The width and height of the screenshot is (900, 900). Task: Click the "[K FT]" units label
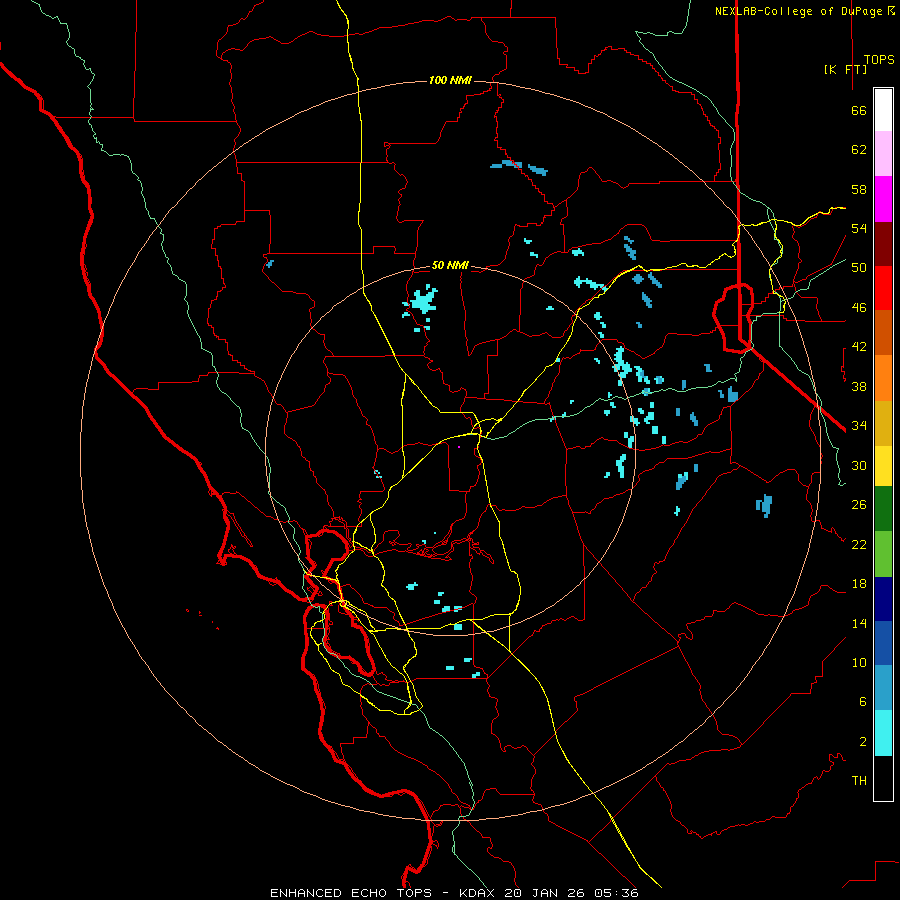click(x=845, y=69)
